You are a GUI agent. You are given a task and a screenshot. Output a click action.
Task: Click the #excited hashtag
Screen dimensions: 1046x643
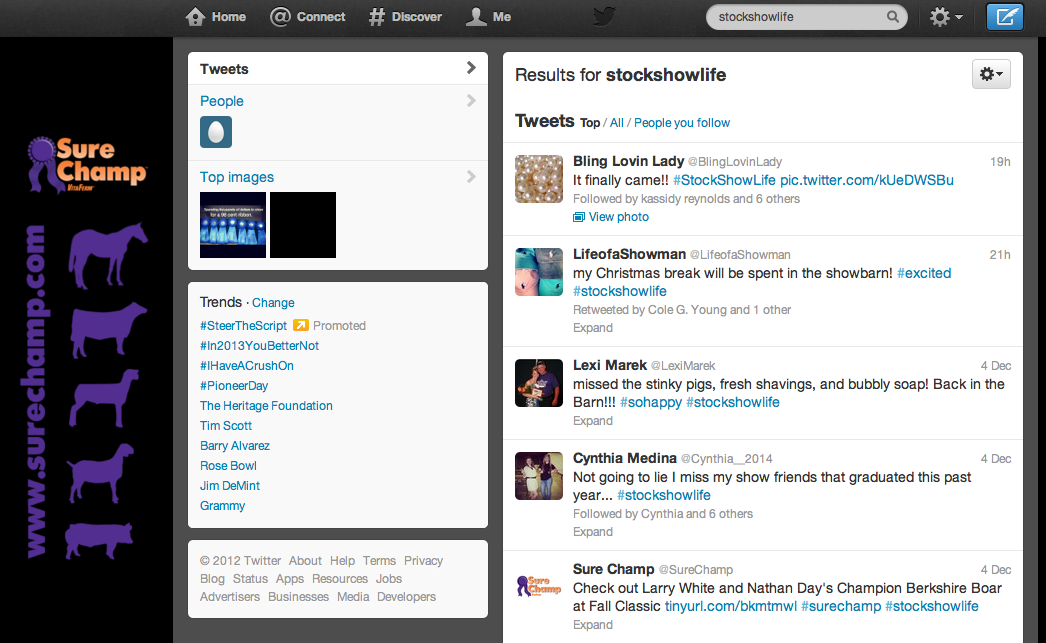(x=924, y=273)
